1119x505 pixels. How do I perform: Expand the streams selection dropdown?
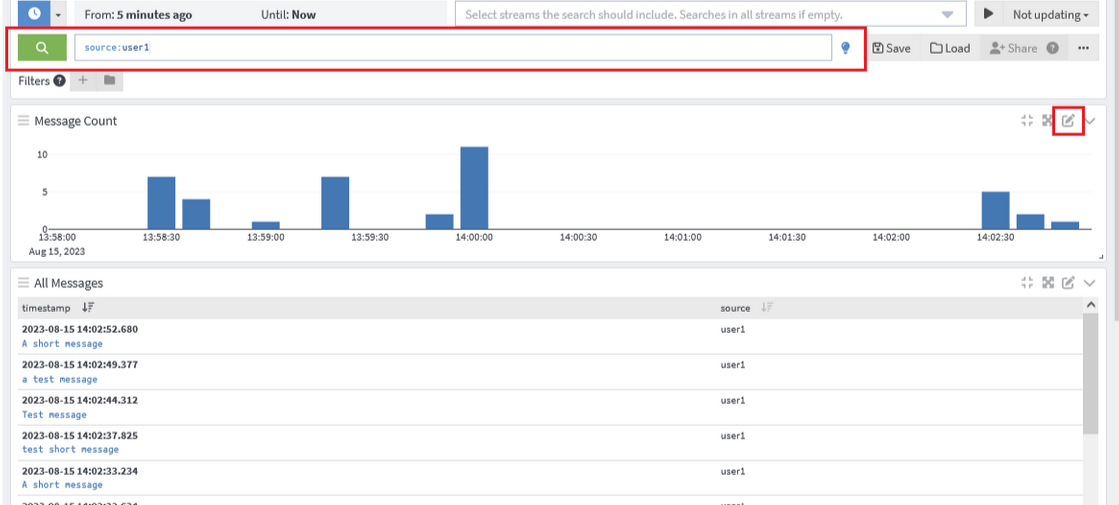pyautogui.click(x=947, y=15)
